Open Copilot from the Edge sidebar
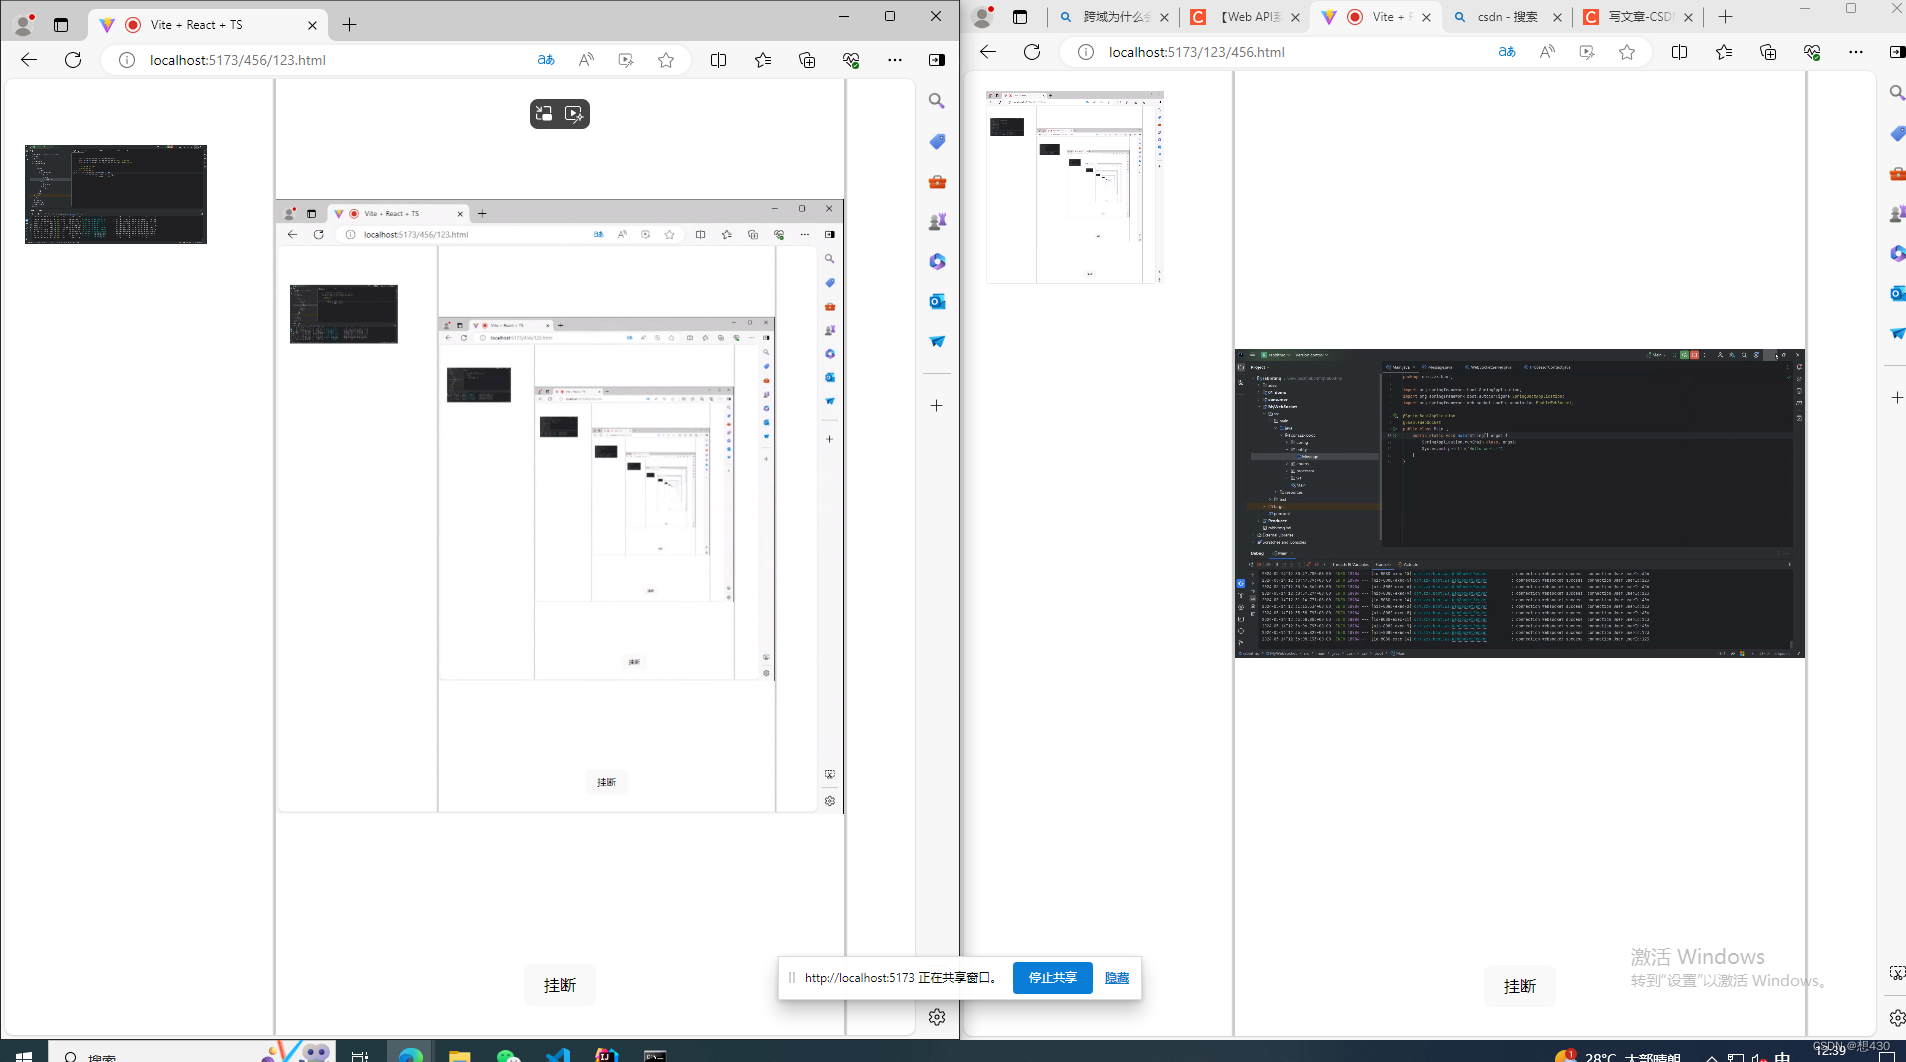 [937, 261]
